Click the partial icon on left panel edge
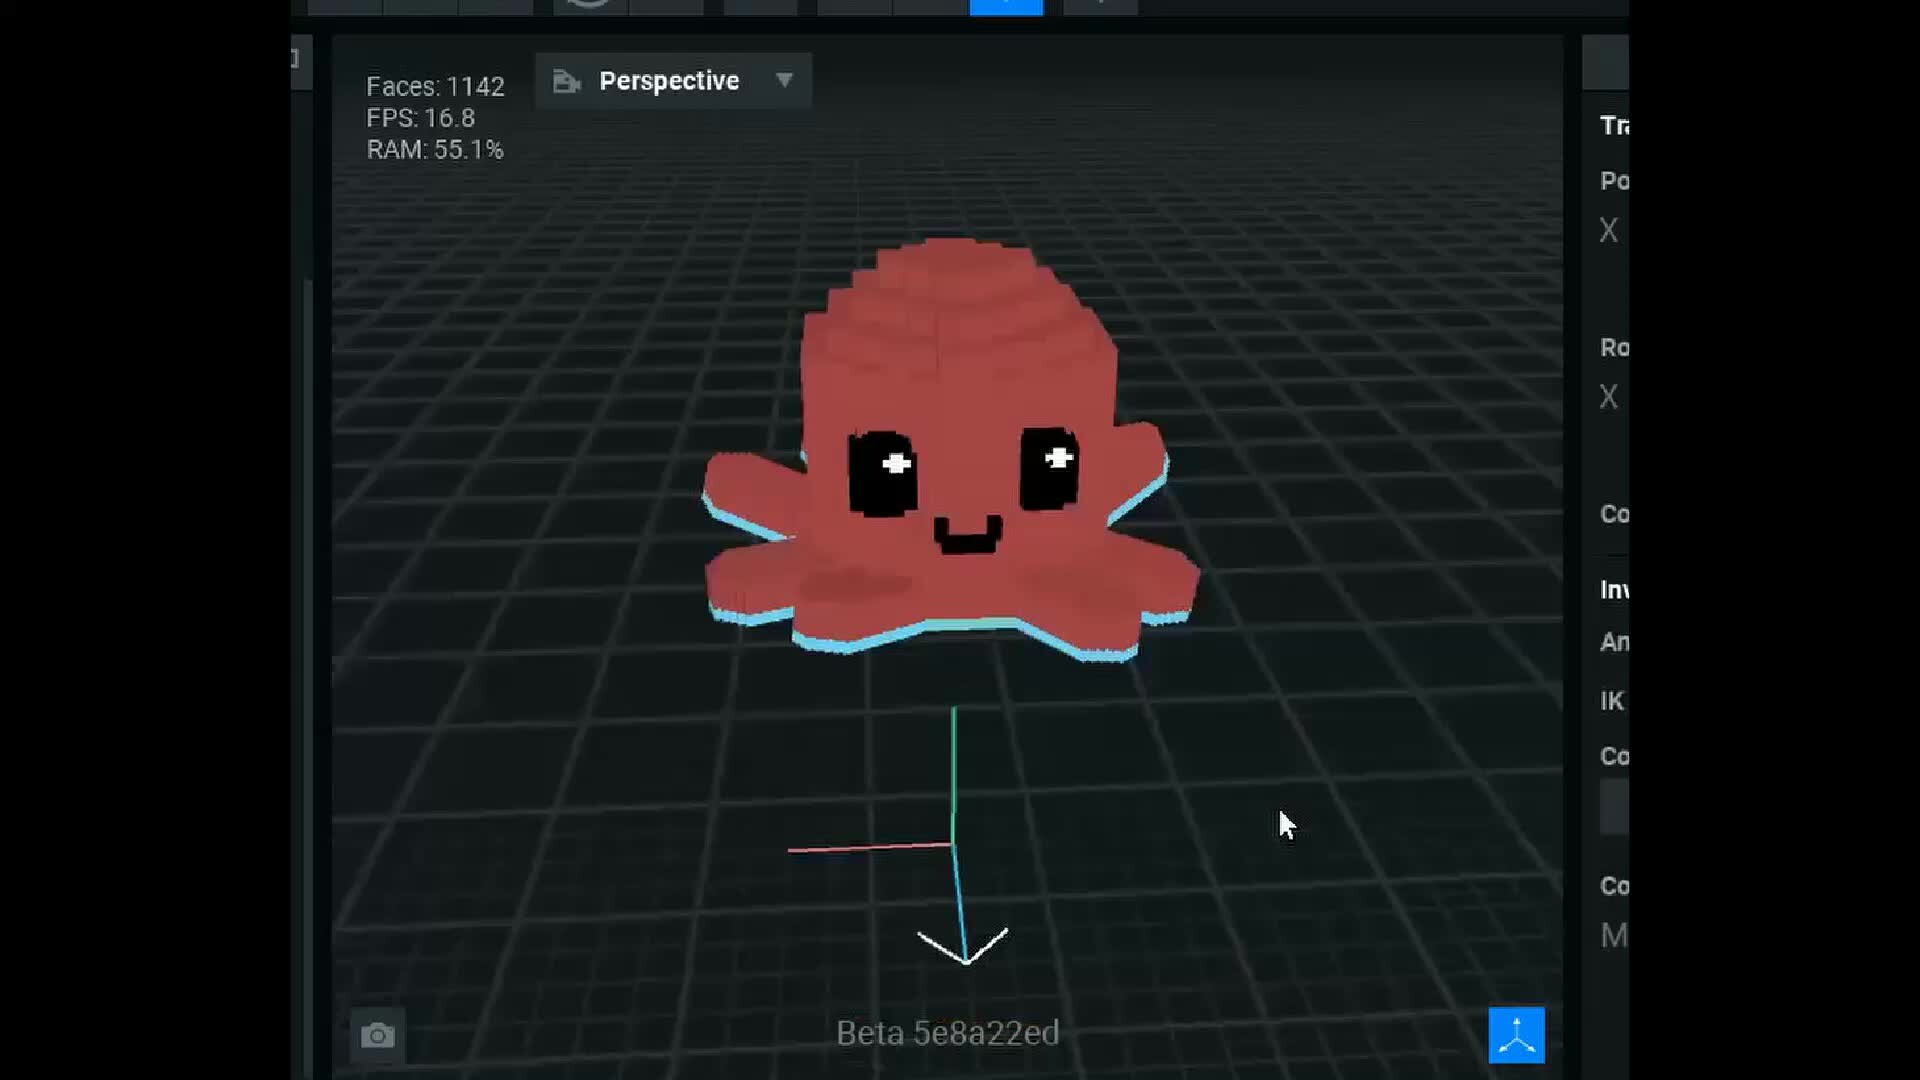This screenshot has height=1080, width=1920. click(x=296, y=58)
